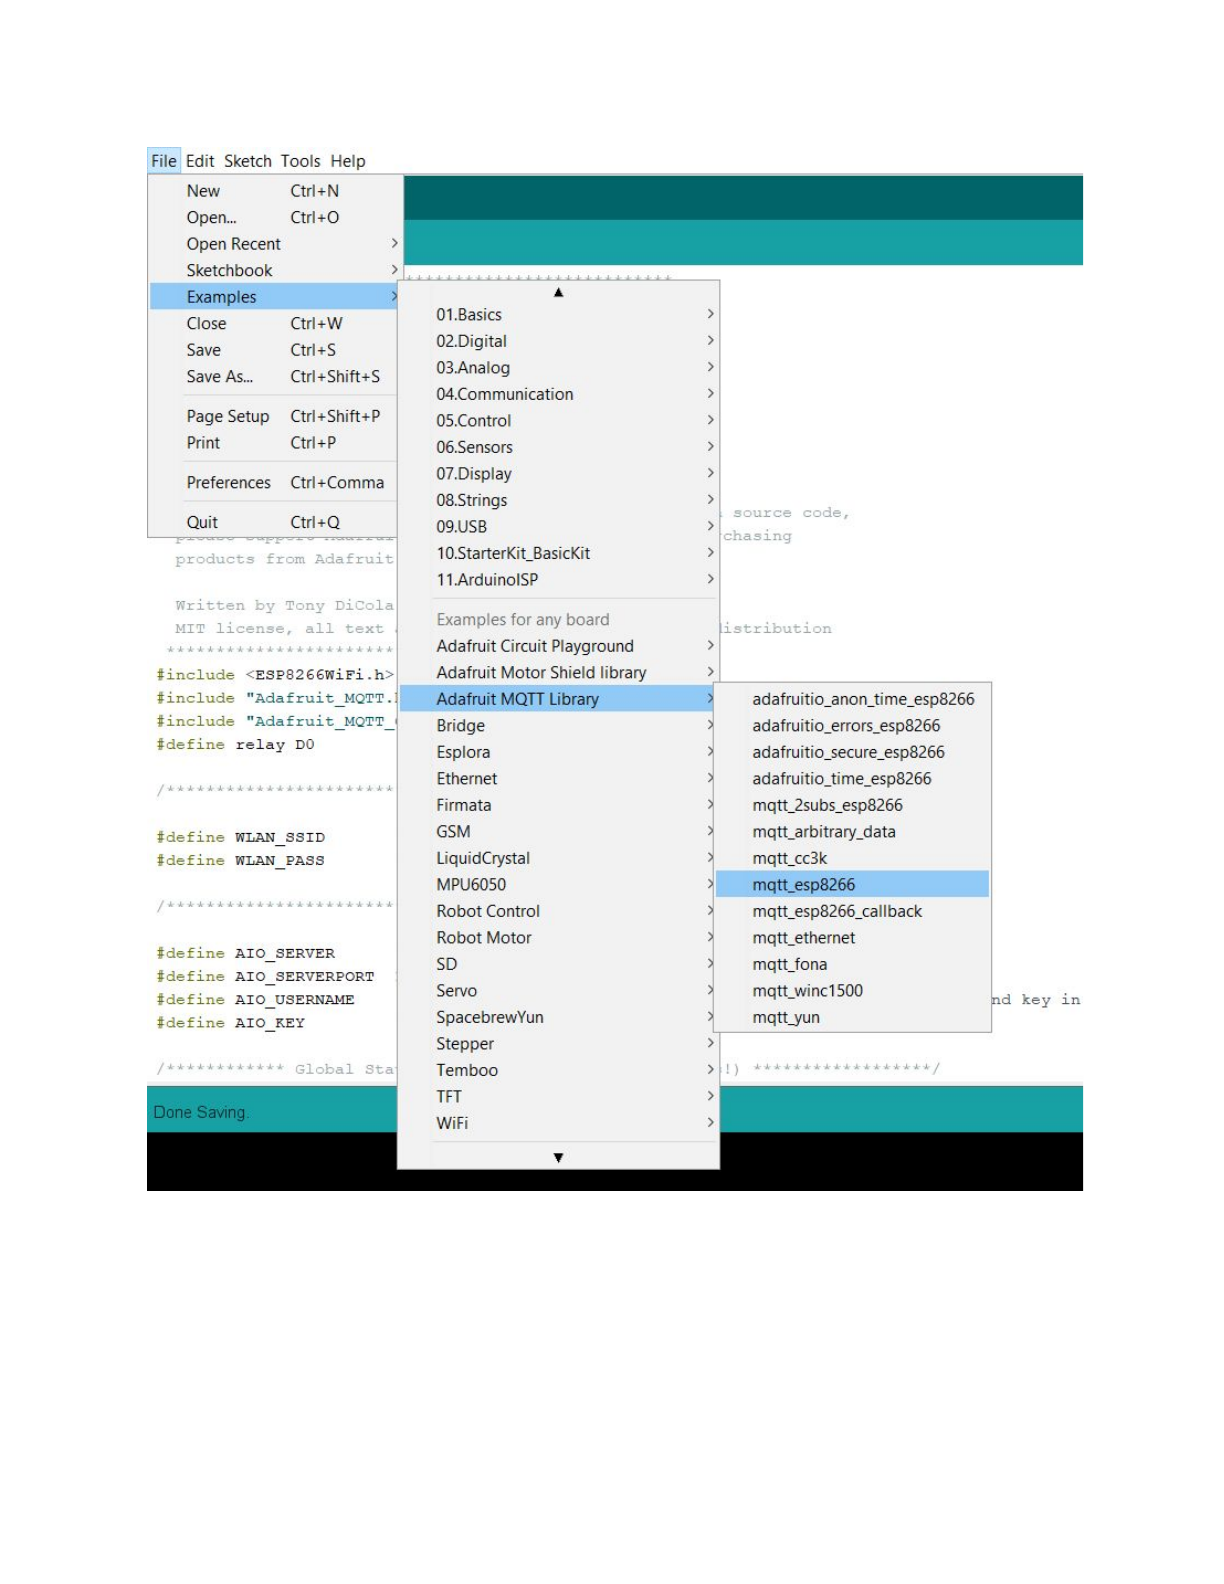Viewport: 1224px width, 1584px height.
Task: Open 11.ArduinoISP submenu
Action: (x=558, y=579)
